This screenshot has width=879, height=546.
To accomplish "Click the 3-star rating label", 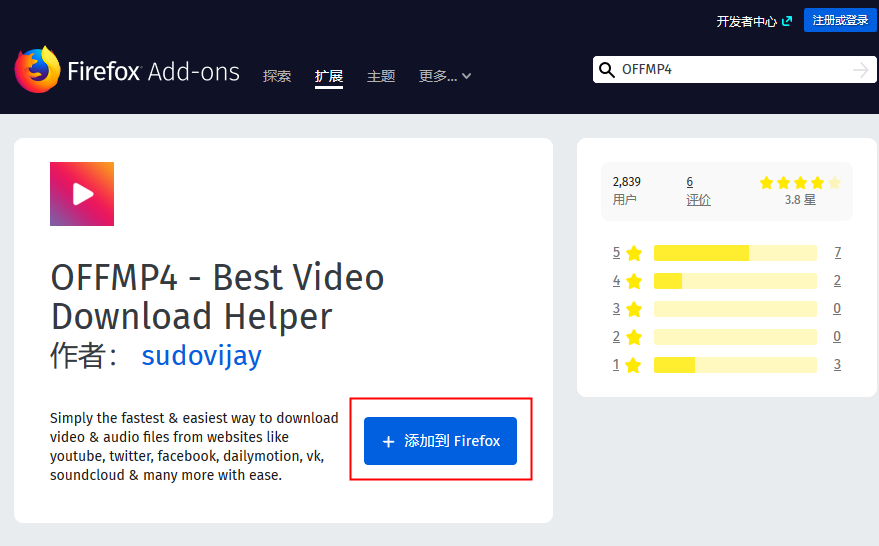I will [x=627, y=309].
